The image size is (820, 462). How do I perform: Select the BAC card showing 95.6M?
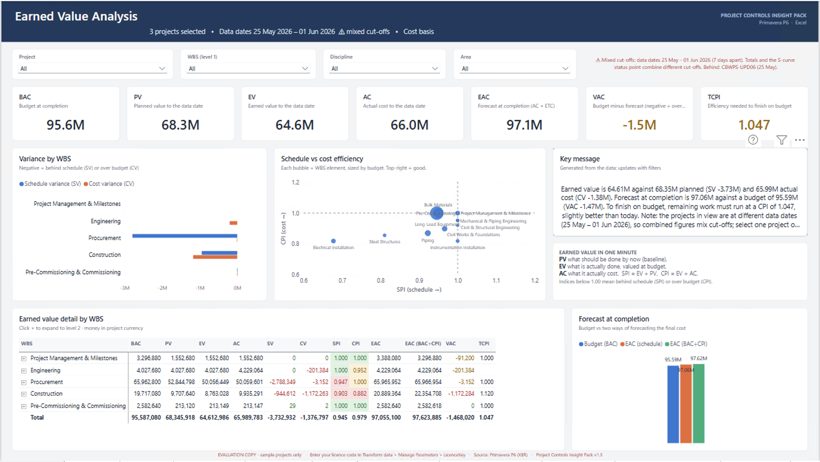65,114
